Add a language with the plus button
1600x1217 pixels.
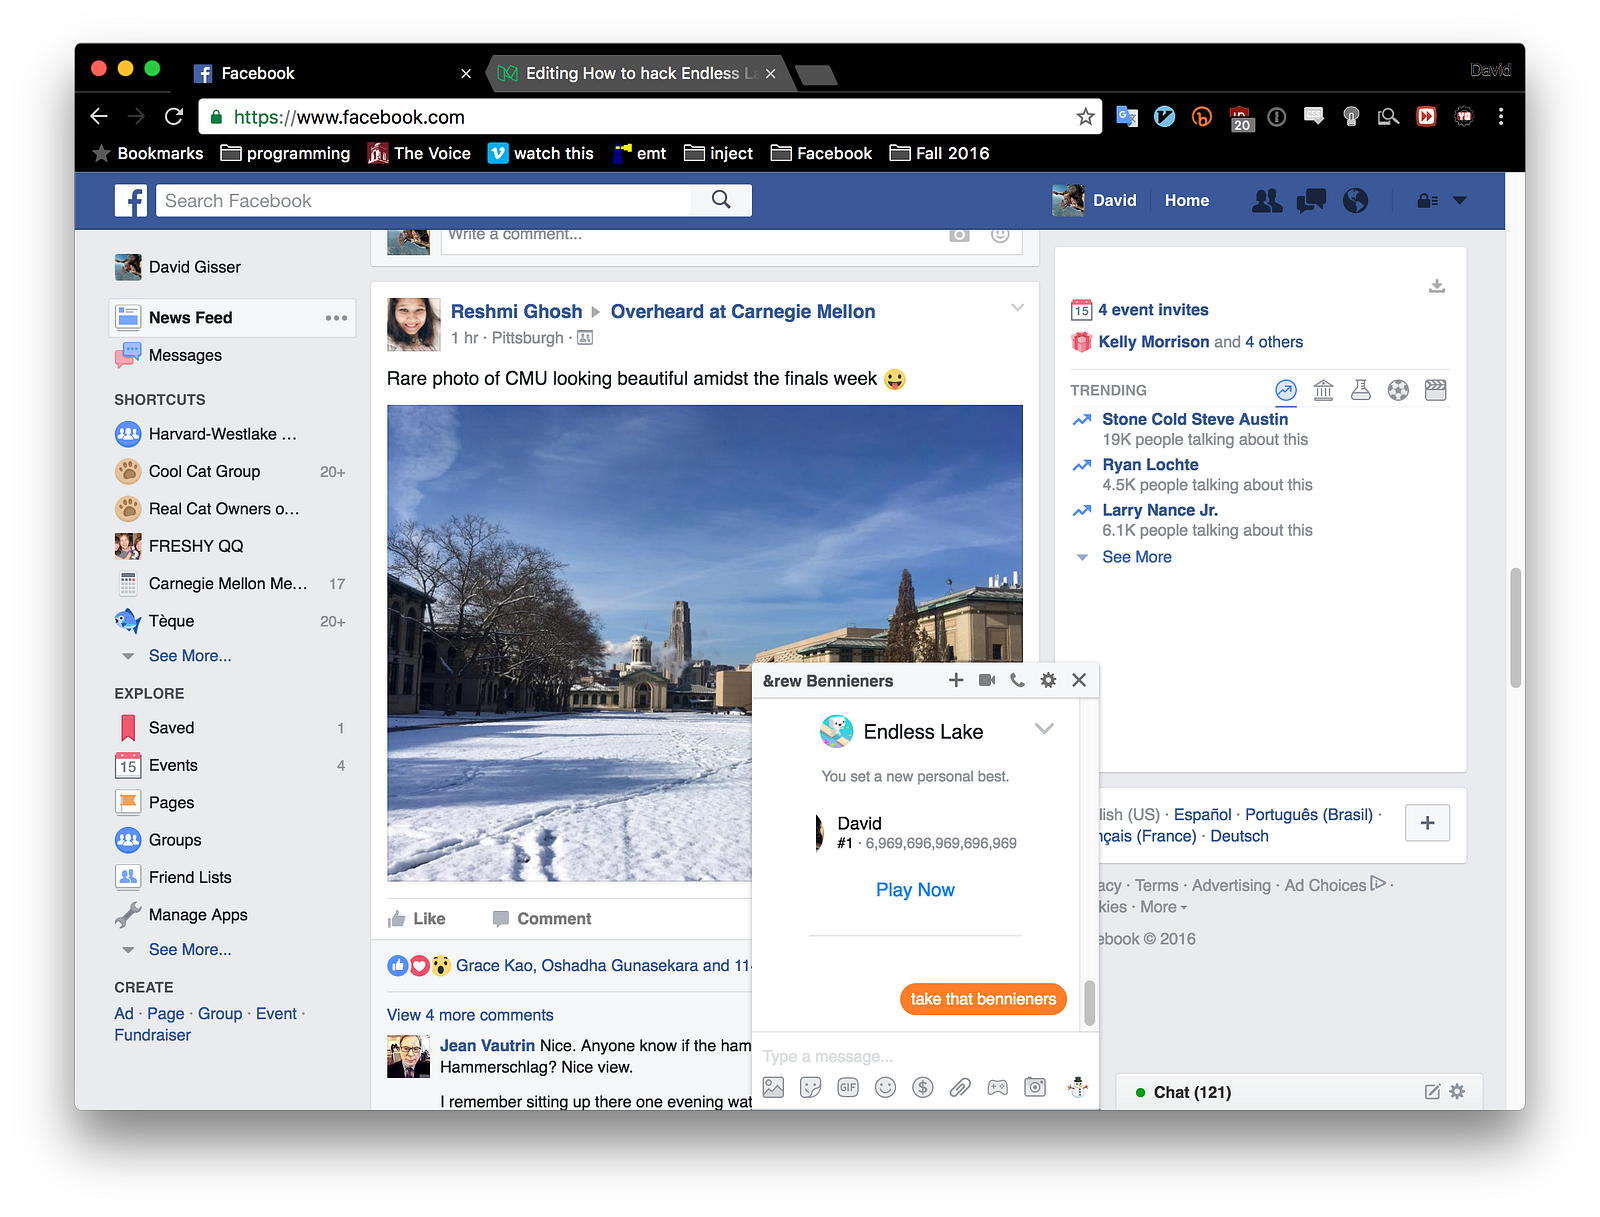[x=1427, y=823]
